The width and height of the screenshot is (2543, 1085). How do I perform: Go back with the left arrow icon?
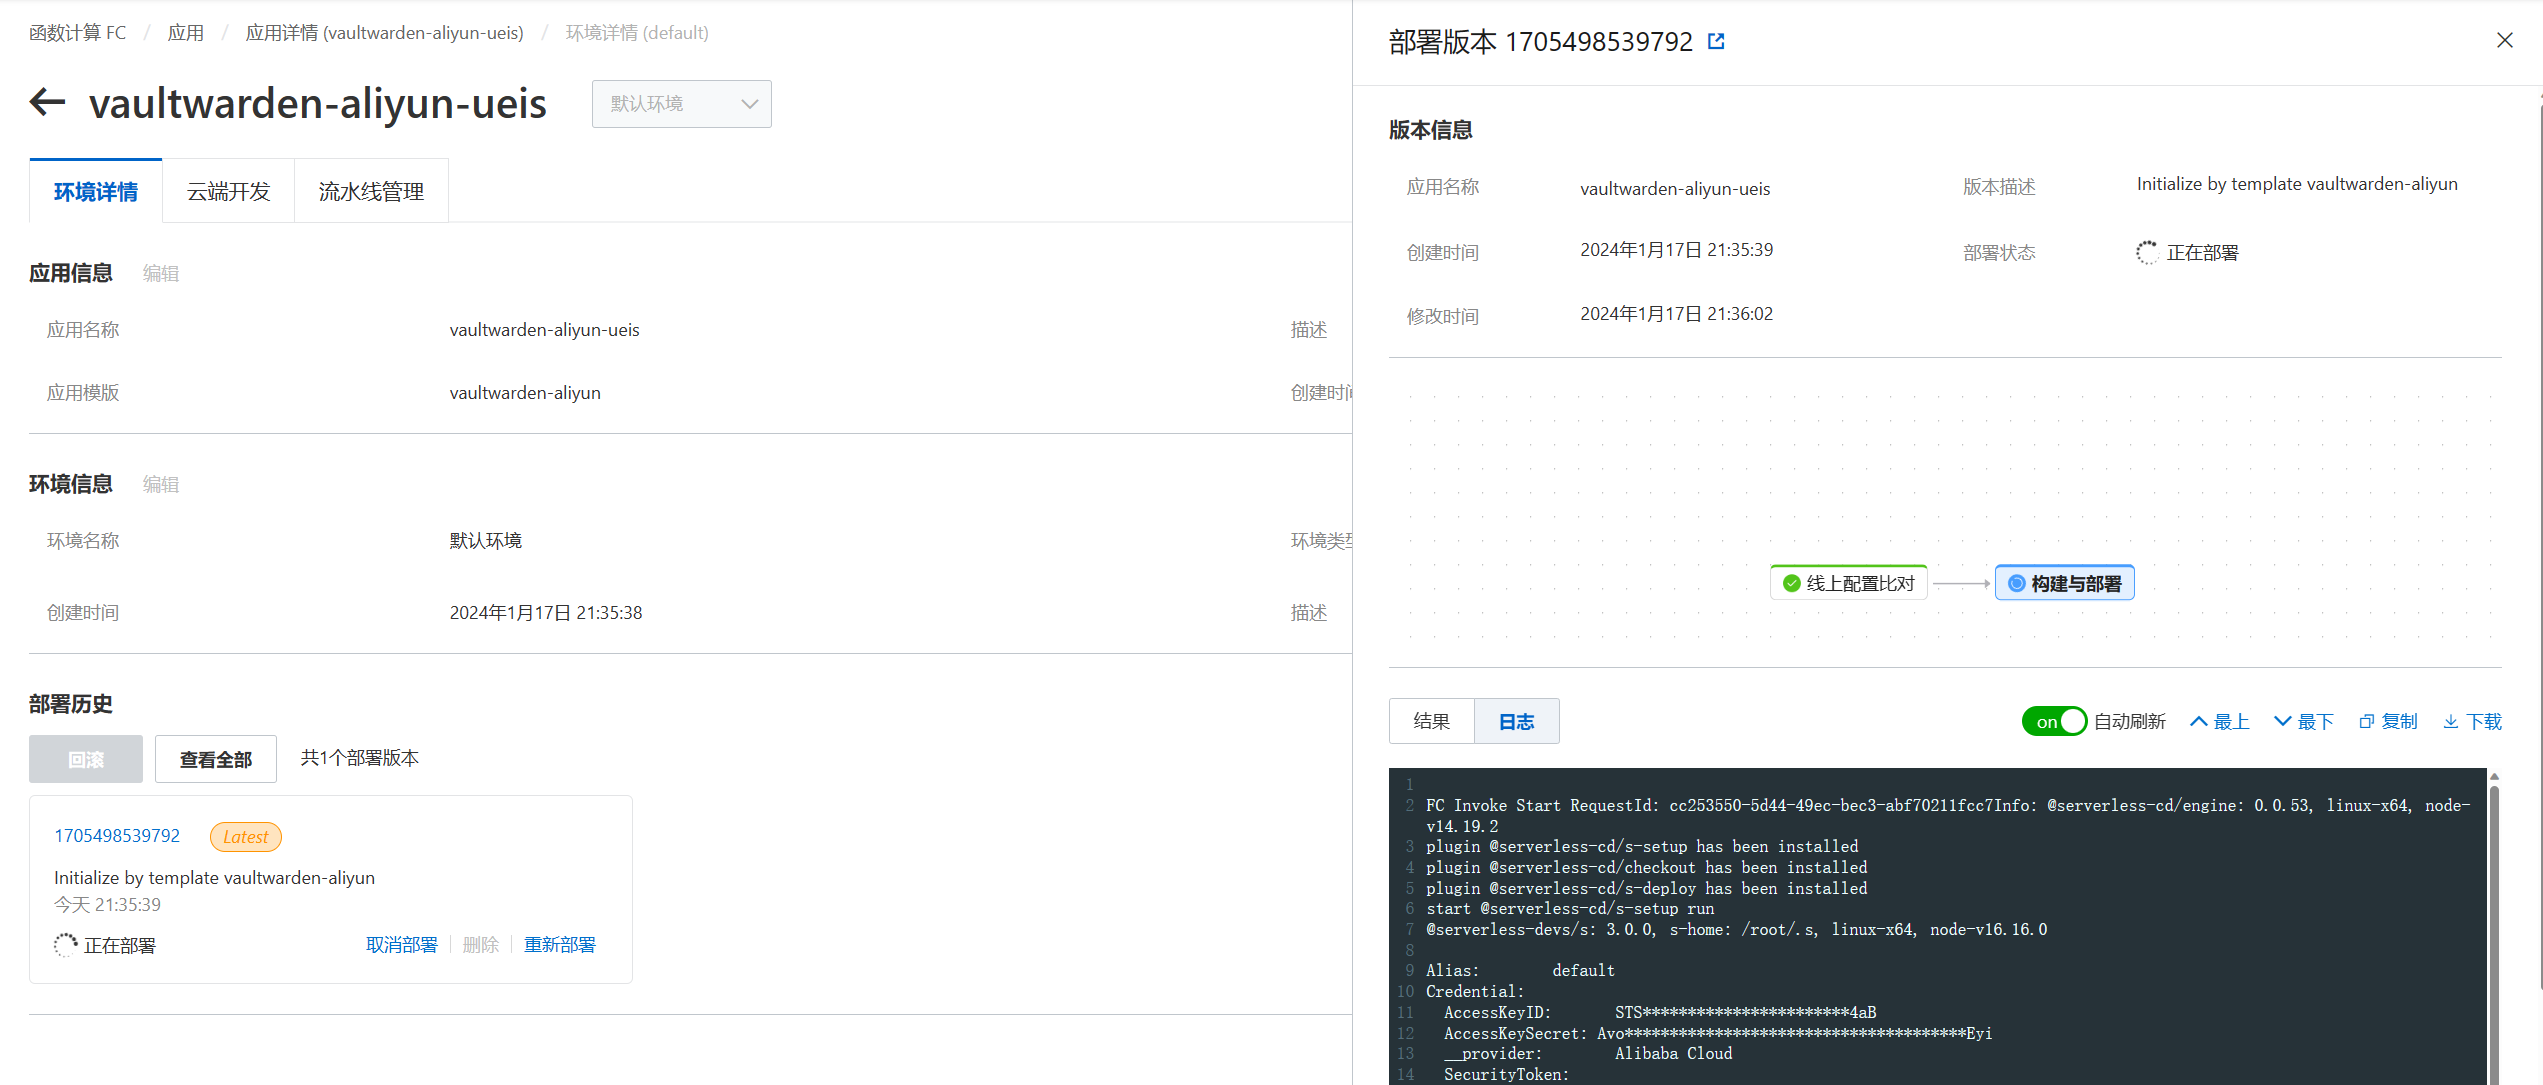click(47, 102)
